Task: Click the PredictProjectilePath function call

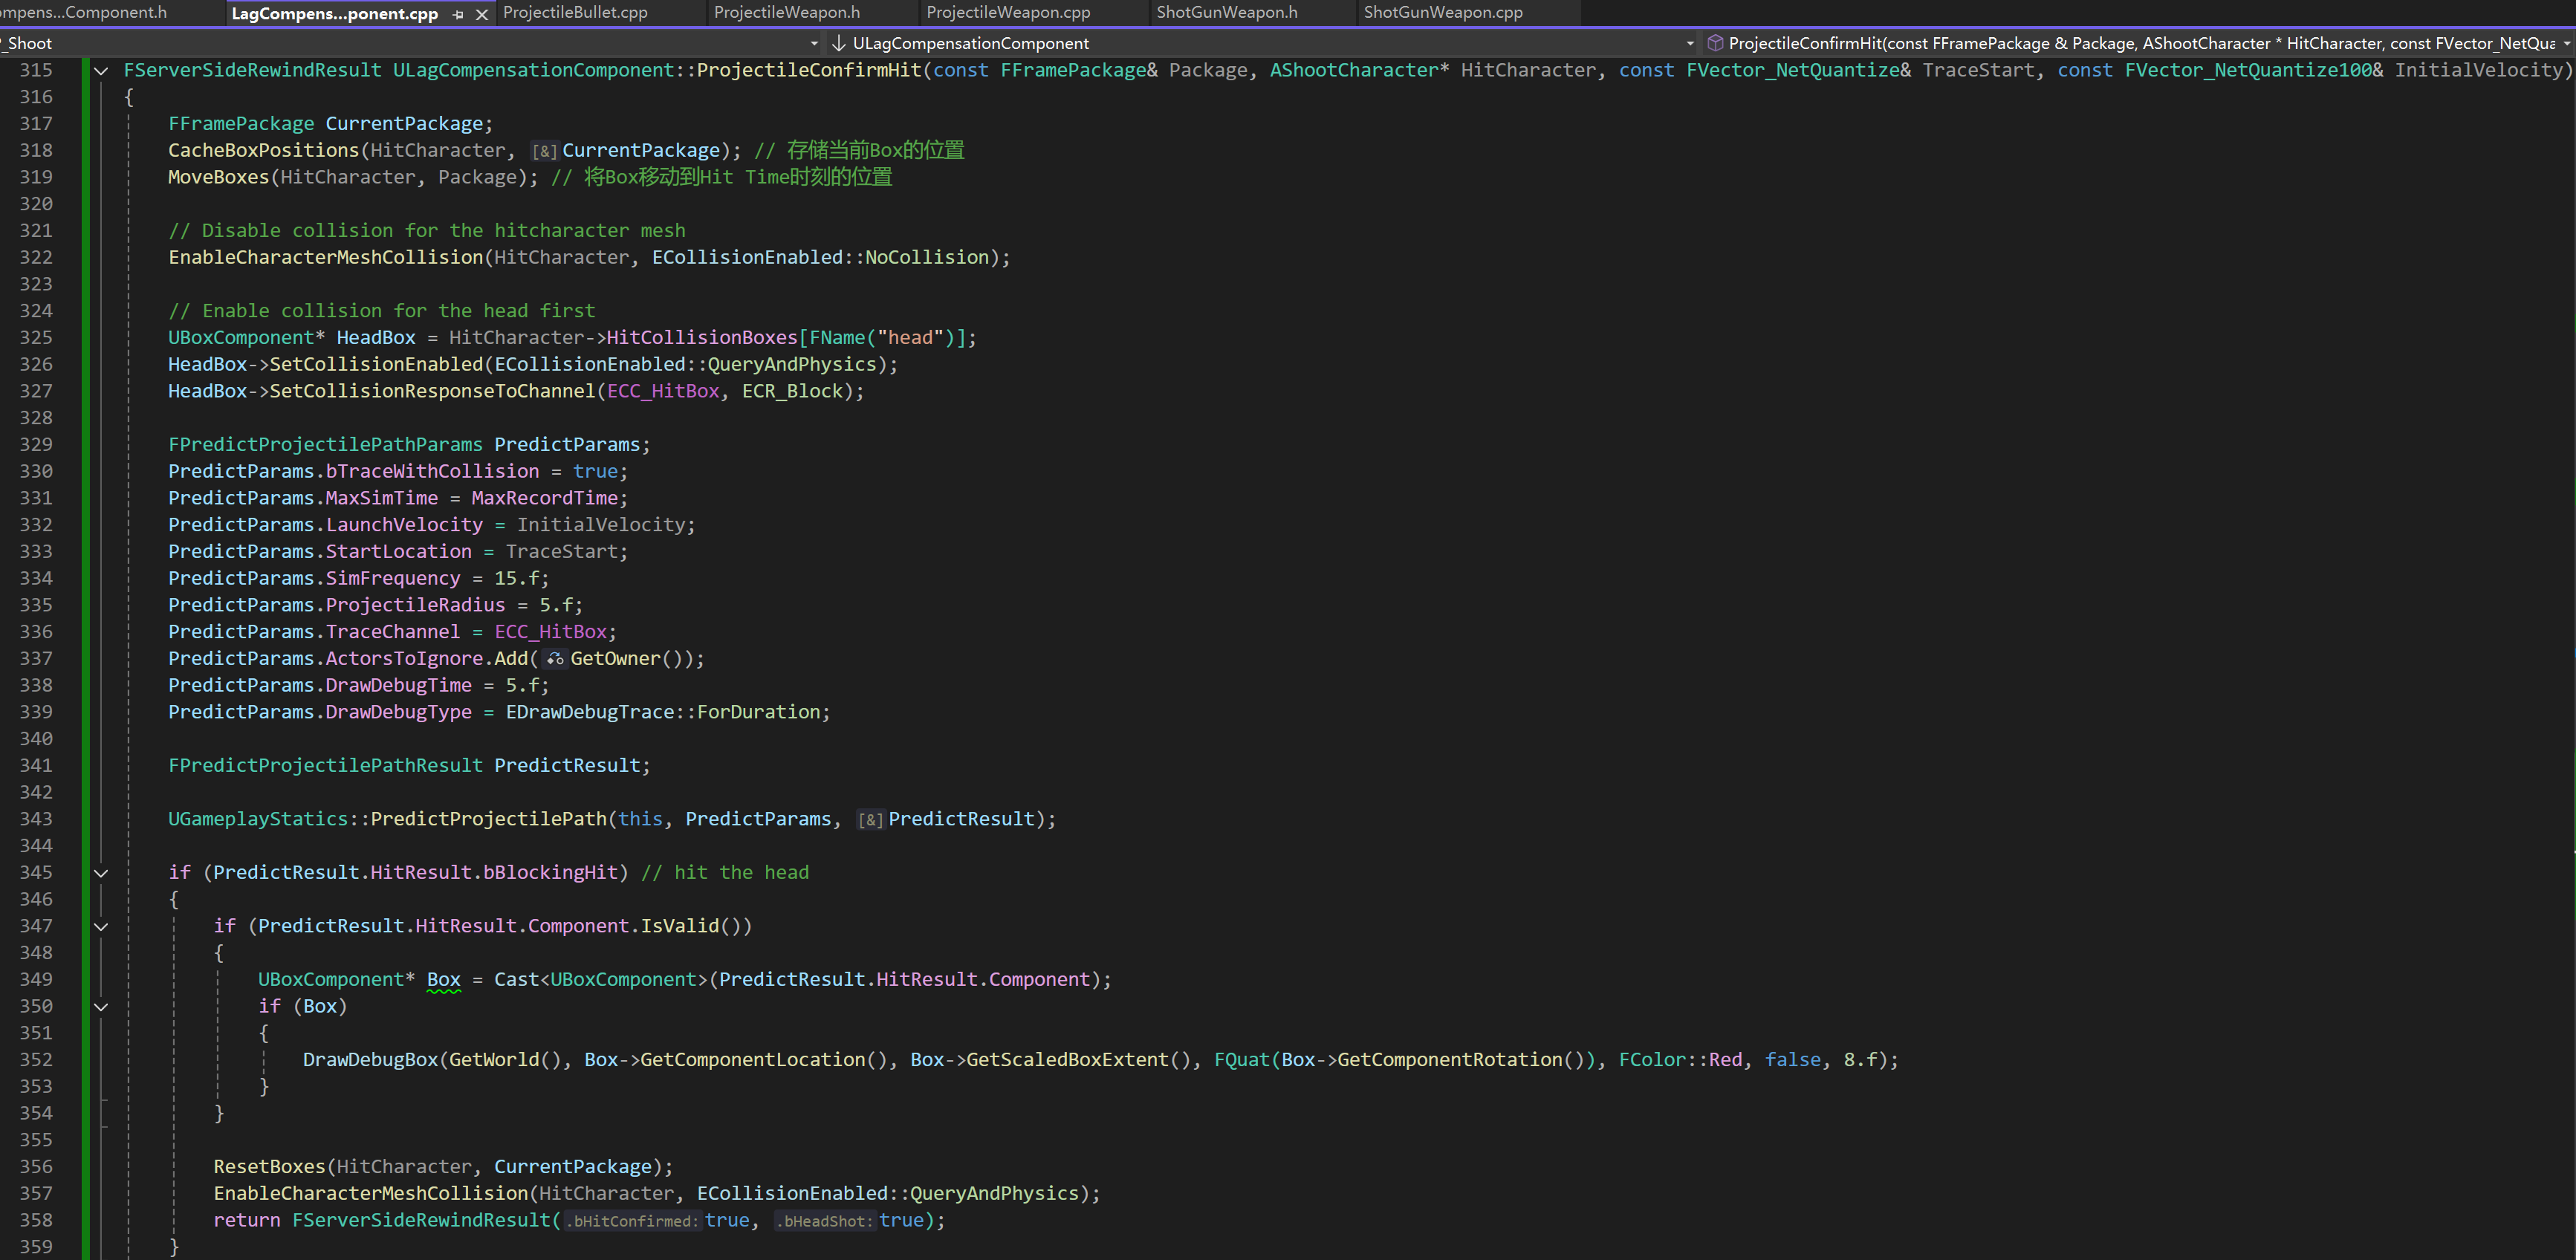Action: [x=488, y=819]
